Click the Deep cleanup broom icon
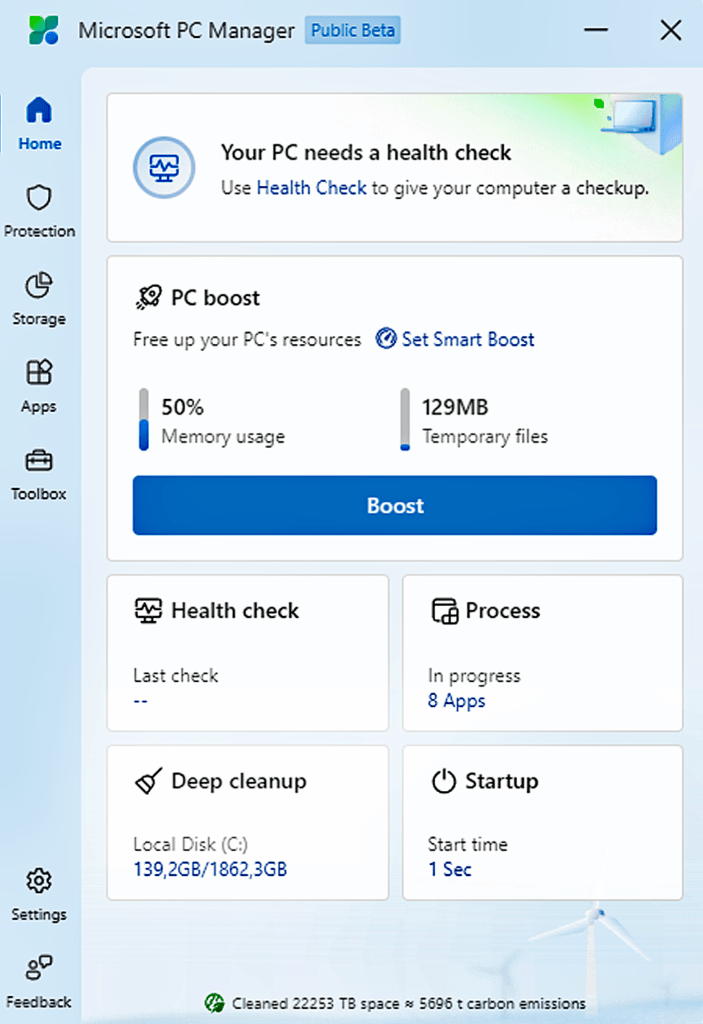This screenshot has height=1024, width=703. point(149,780)
